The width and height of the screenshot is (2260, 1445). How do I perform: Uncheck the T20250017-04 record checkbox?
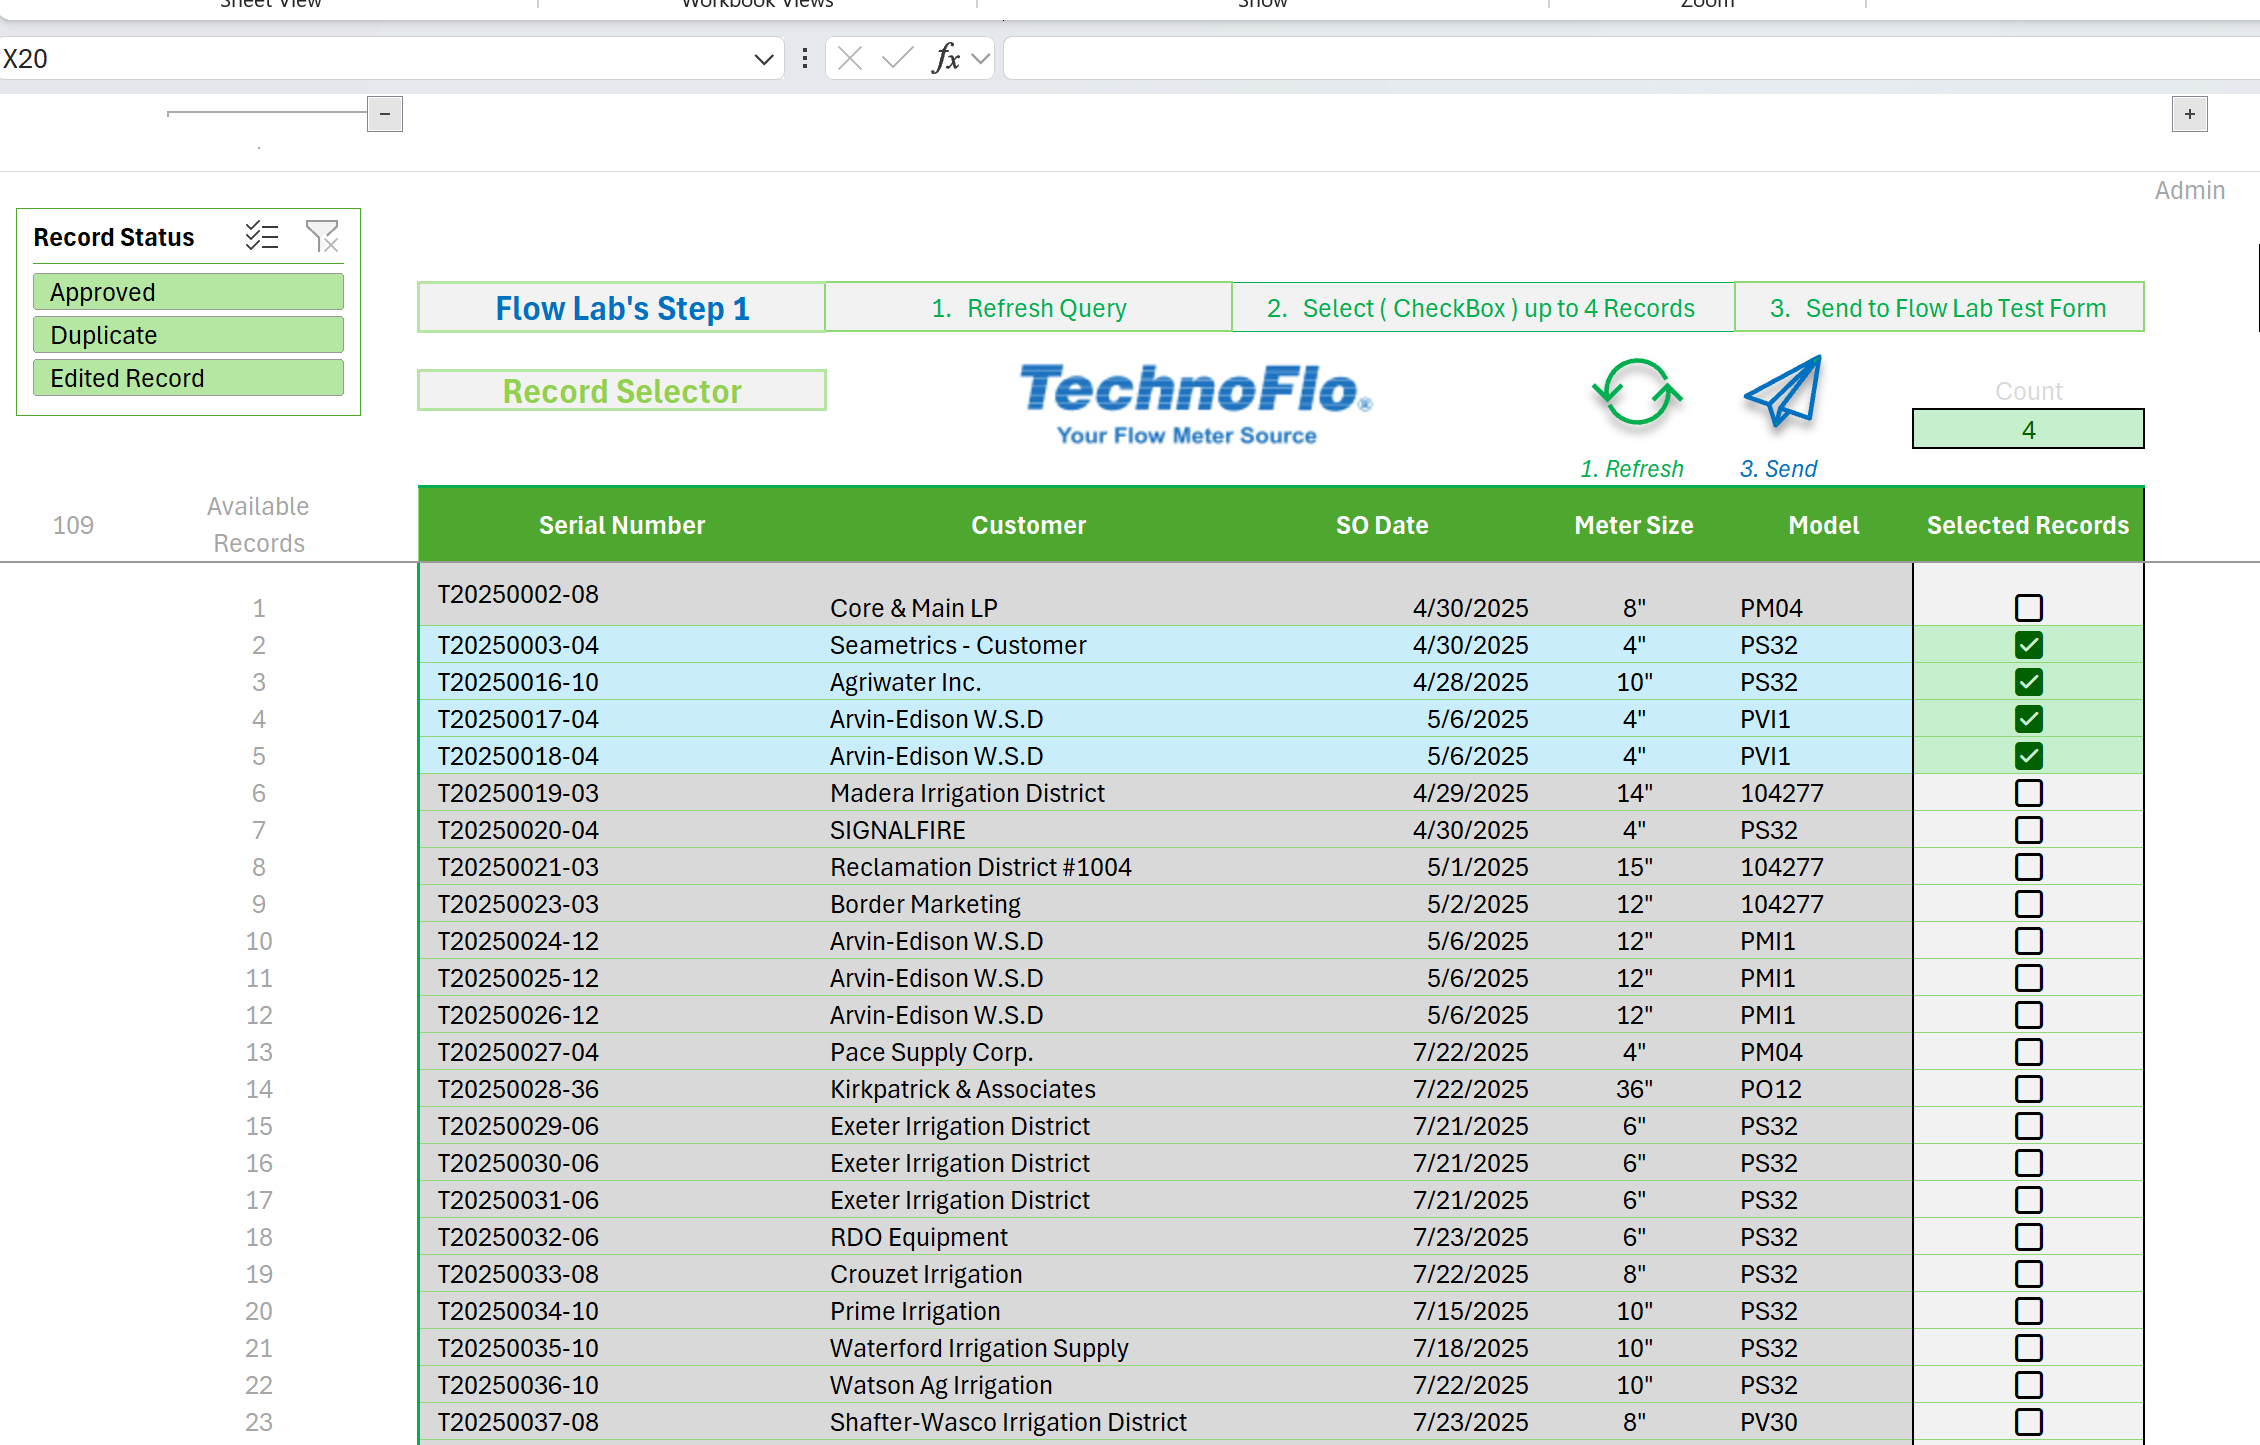tap(2029, 719)
